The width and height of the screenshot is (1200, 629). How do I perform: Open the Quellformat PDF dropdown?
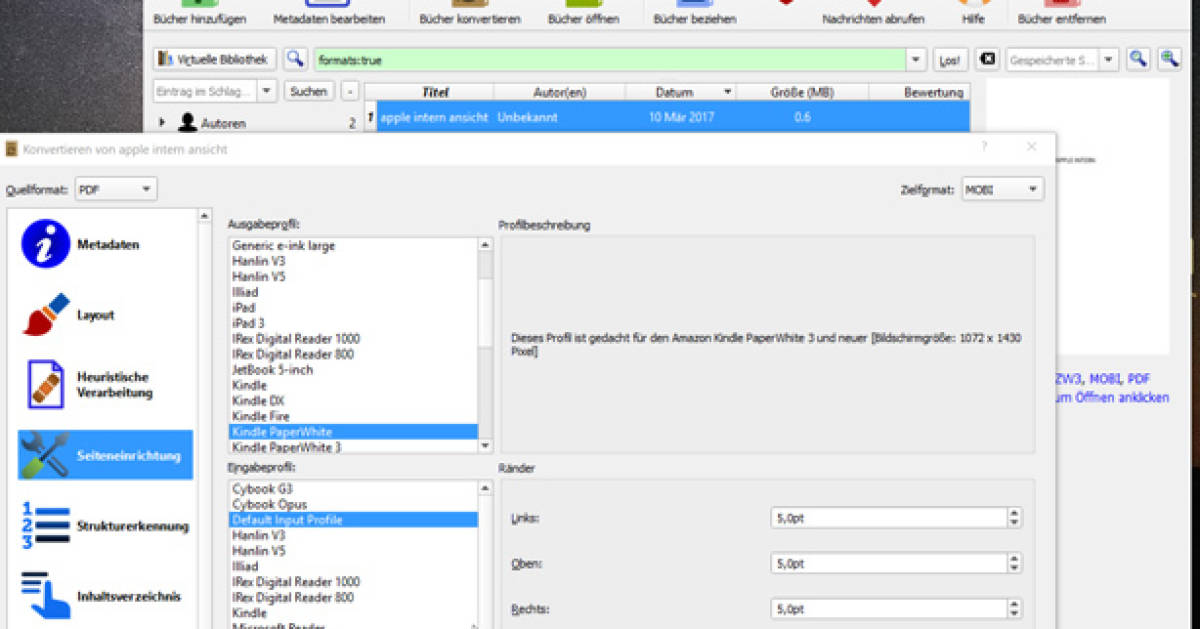[x=116, y=189]
